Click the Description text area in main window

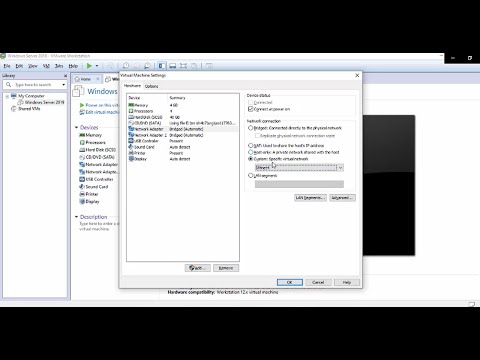click(99, 226)
